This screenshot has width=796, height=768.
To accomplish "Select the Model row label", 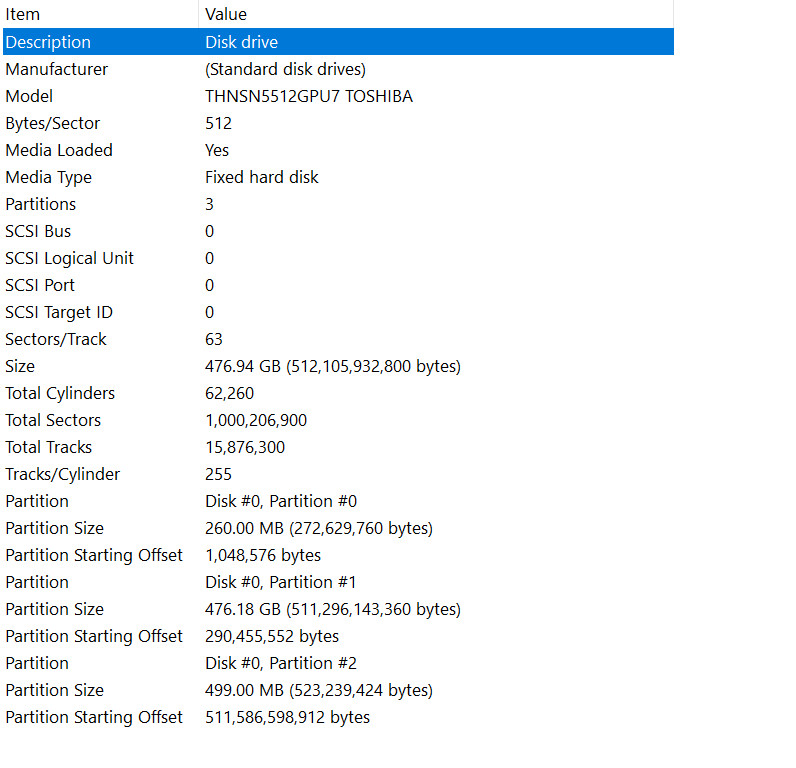I will click(29, 96).
